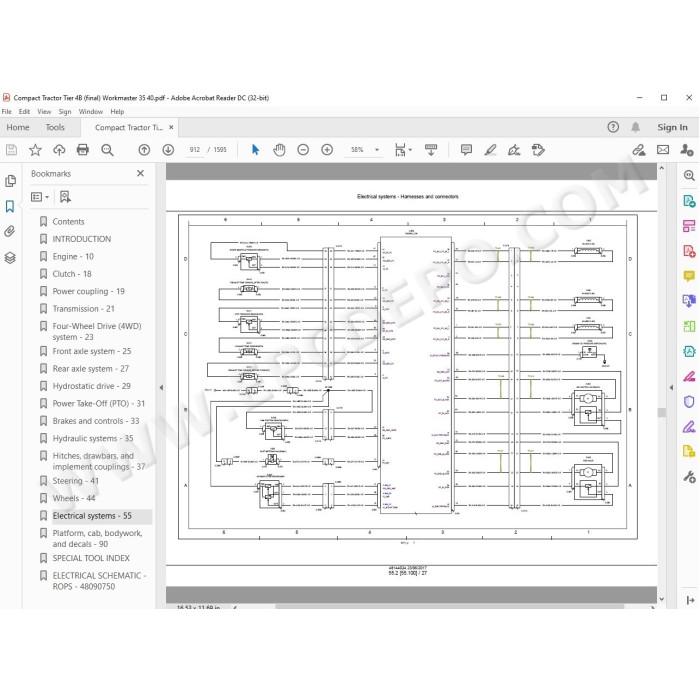This screenshot has height=700, width=700.
Task: Select the highlighter pen tool
Action: pos(490,150)
